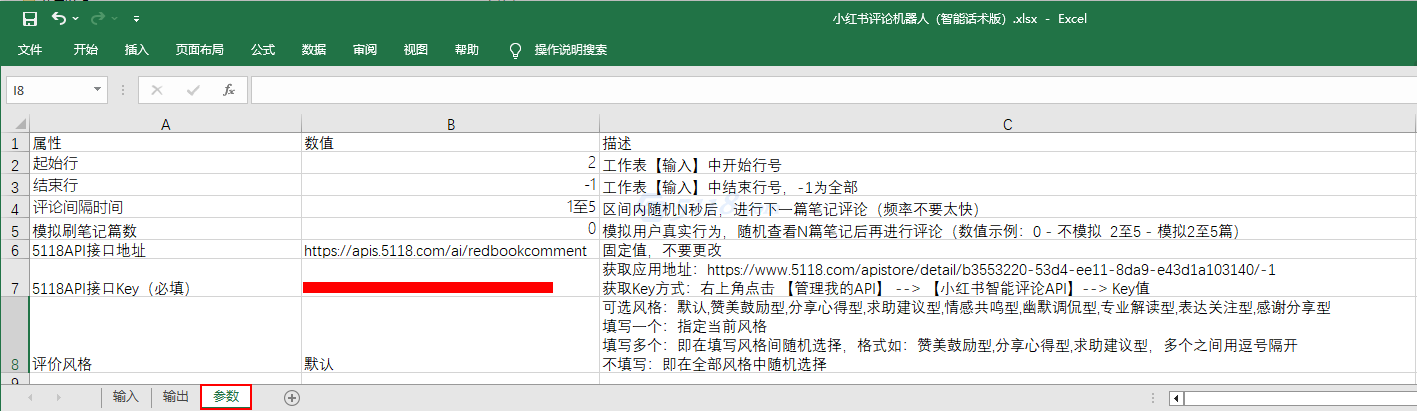
Task: Switch to the 输出 sheet tab
Action: tap(175, 397)
